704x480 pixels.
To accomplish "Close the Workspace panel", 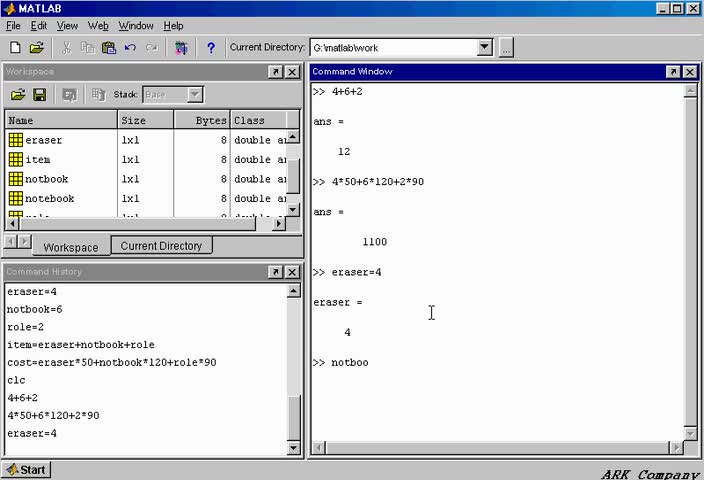I will (292, 72).
